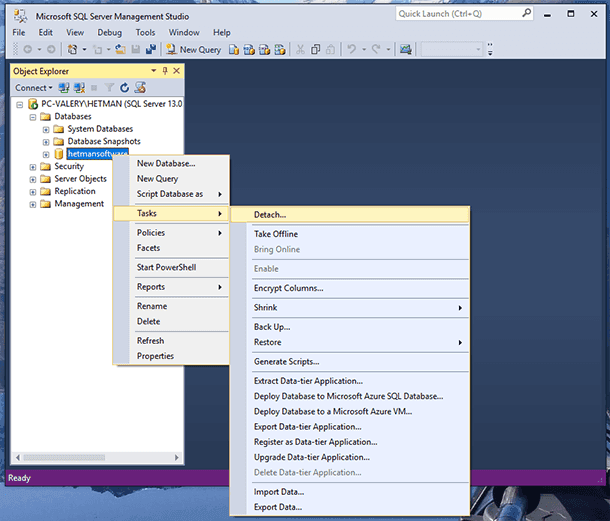Click the SSMS application icon in title bar
The height and width of the screenshot is (521, 610).
click(x=20, y=16)
